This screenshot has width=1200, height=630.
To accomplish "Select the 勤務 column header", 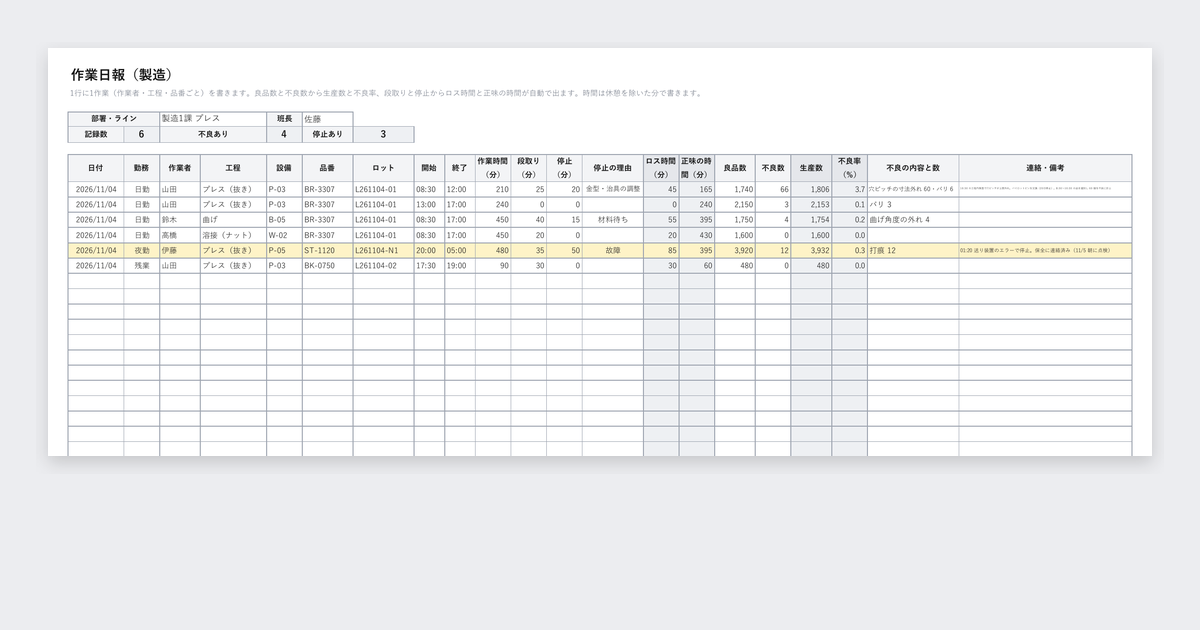I will click(x=142, y=168).
